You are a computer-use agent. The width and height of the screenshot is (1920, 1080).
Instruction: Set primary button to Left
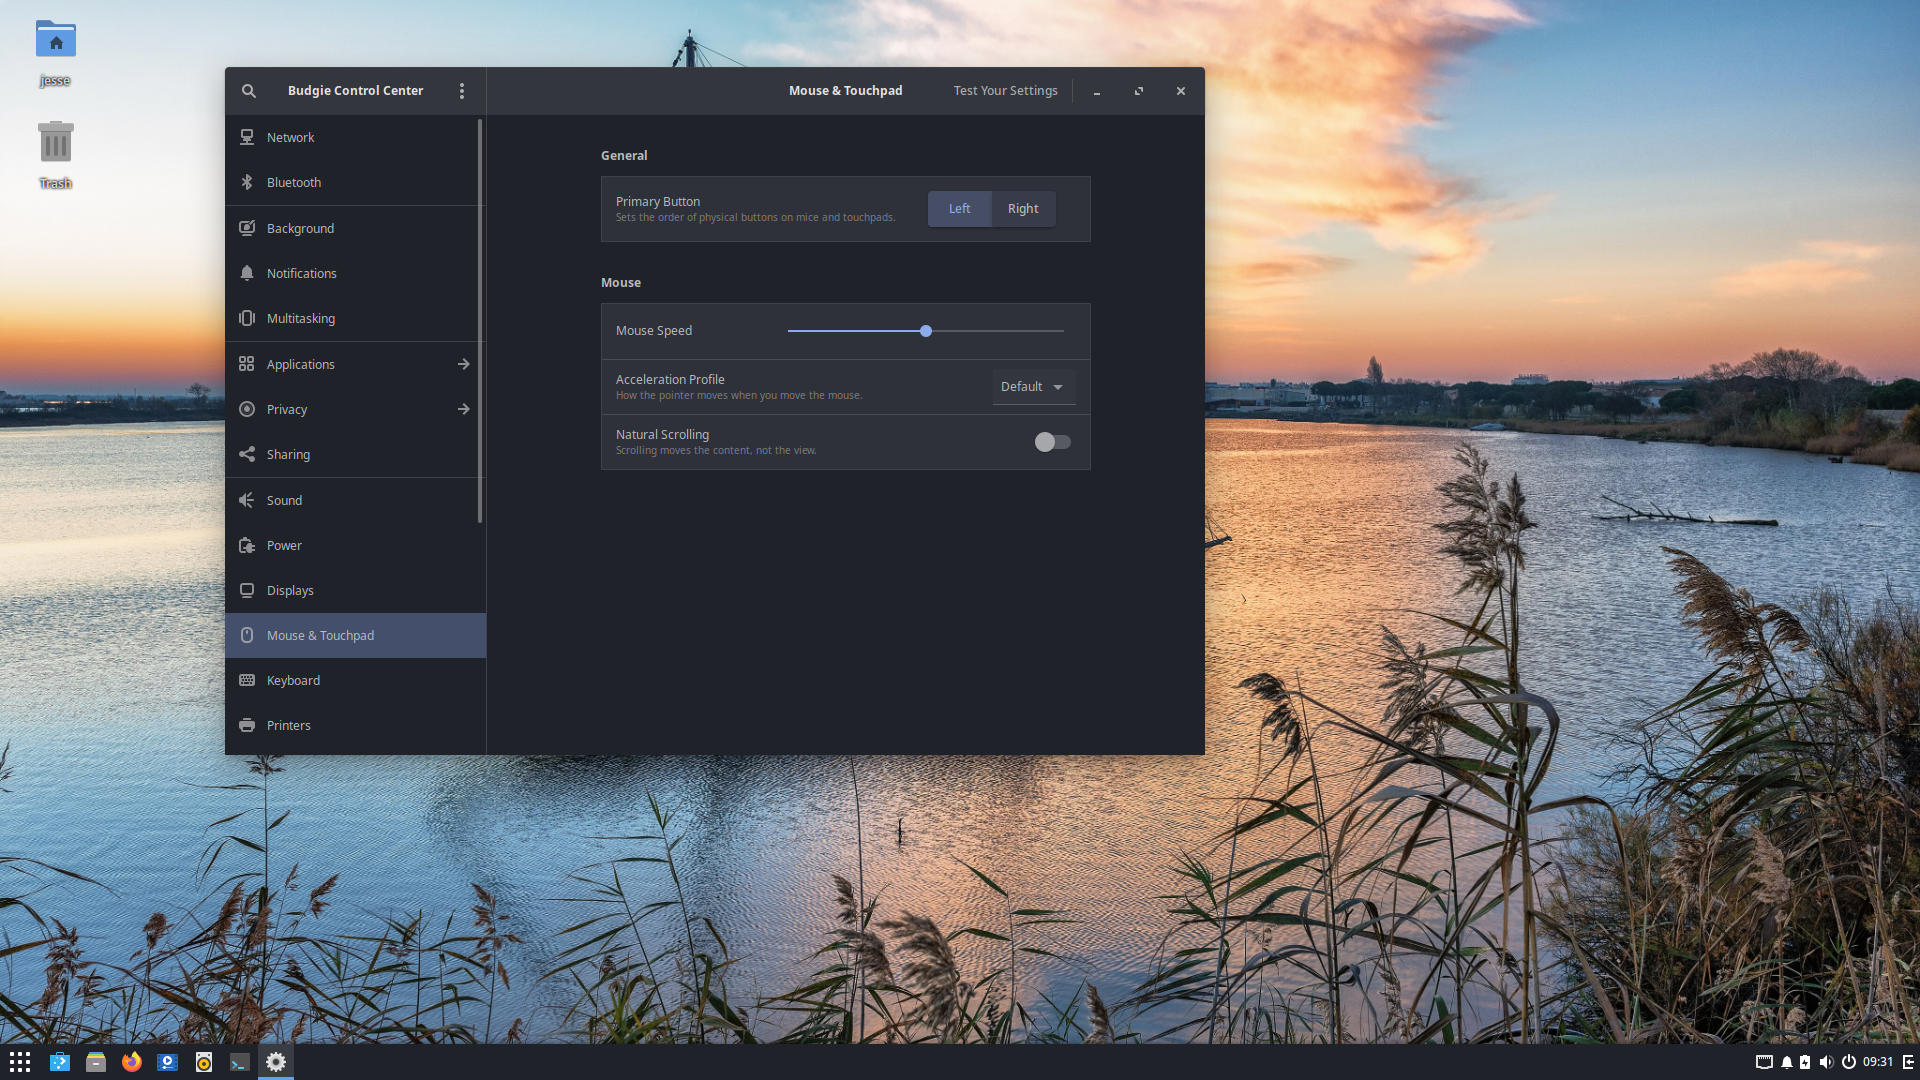(x=959, y=209)
